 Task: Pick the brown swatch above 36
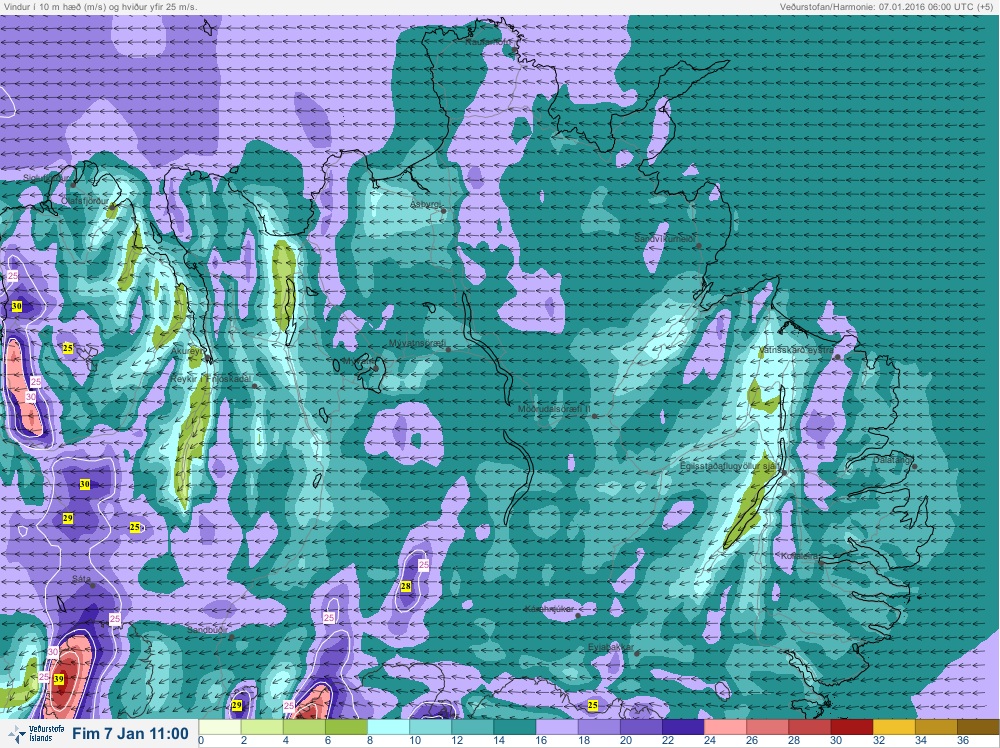(978, 727)
